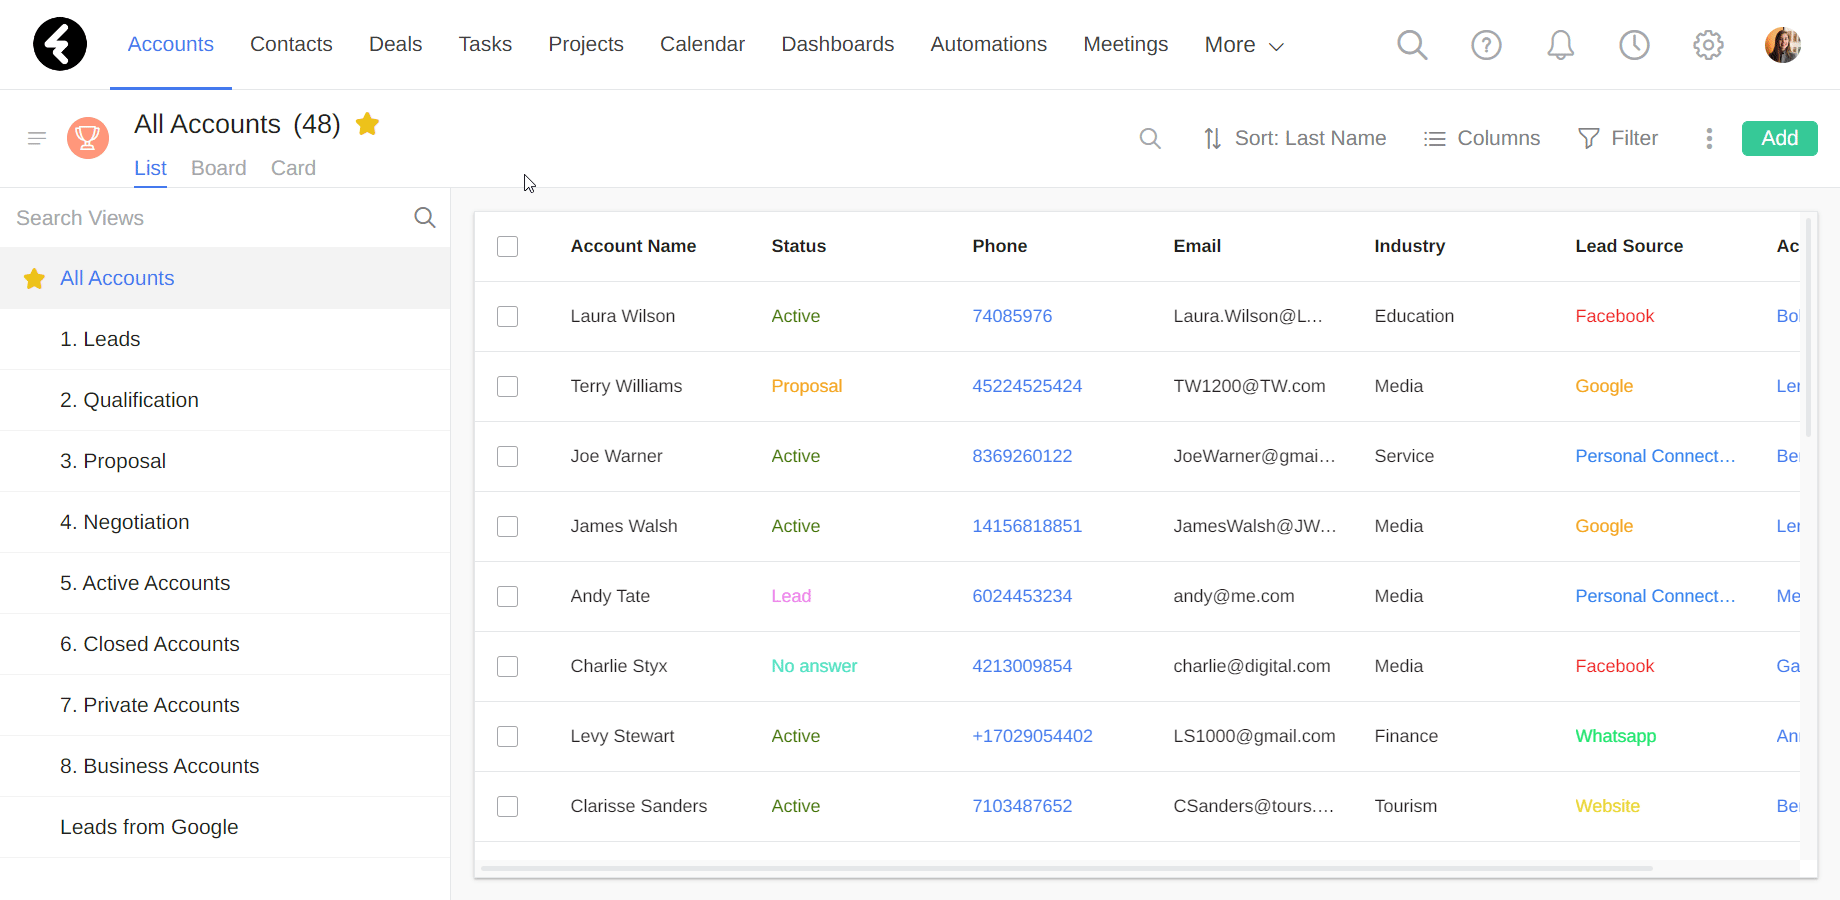Open the Filter panel
This screenshot has width=1840, height=900.
click(1618, 138)
